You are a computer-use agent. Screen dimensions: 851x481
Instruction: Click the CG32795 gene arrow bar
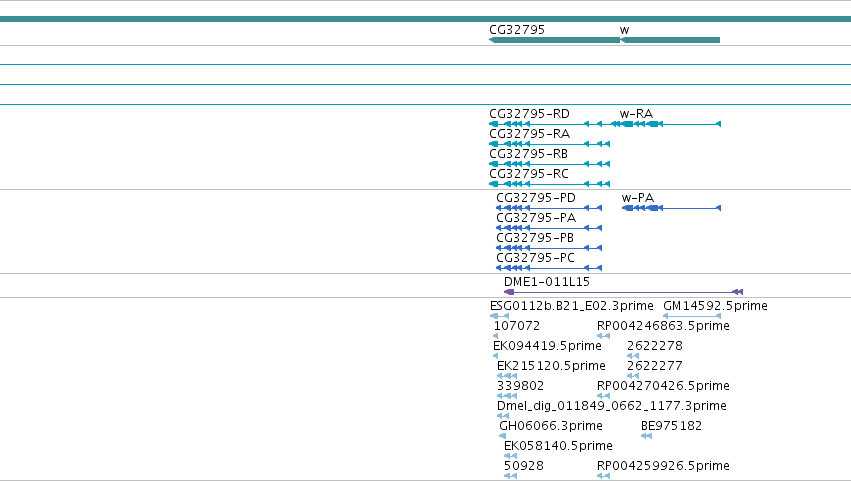coord(554,40)
